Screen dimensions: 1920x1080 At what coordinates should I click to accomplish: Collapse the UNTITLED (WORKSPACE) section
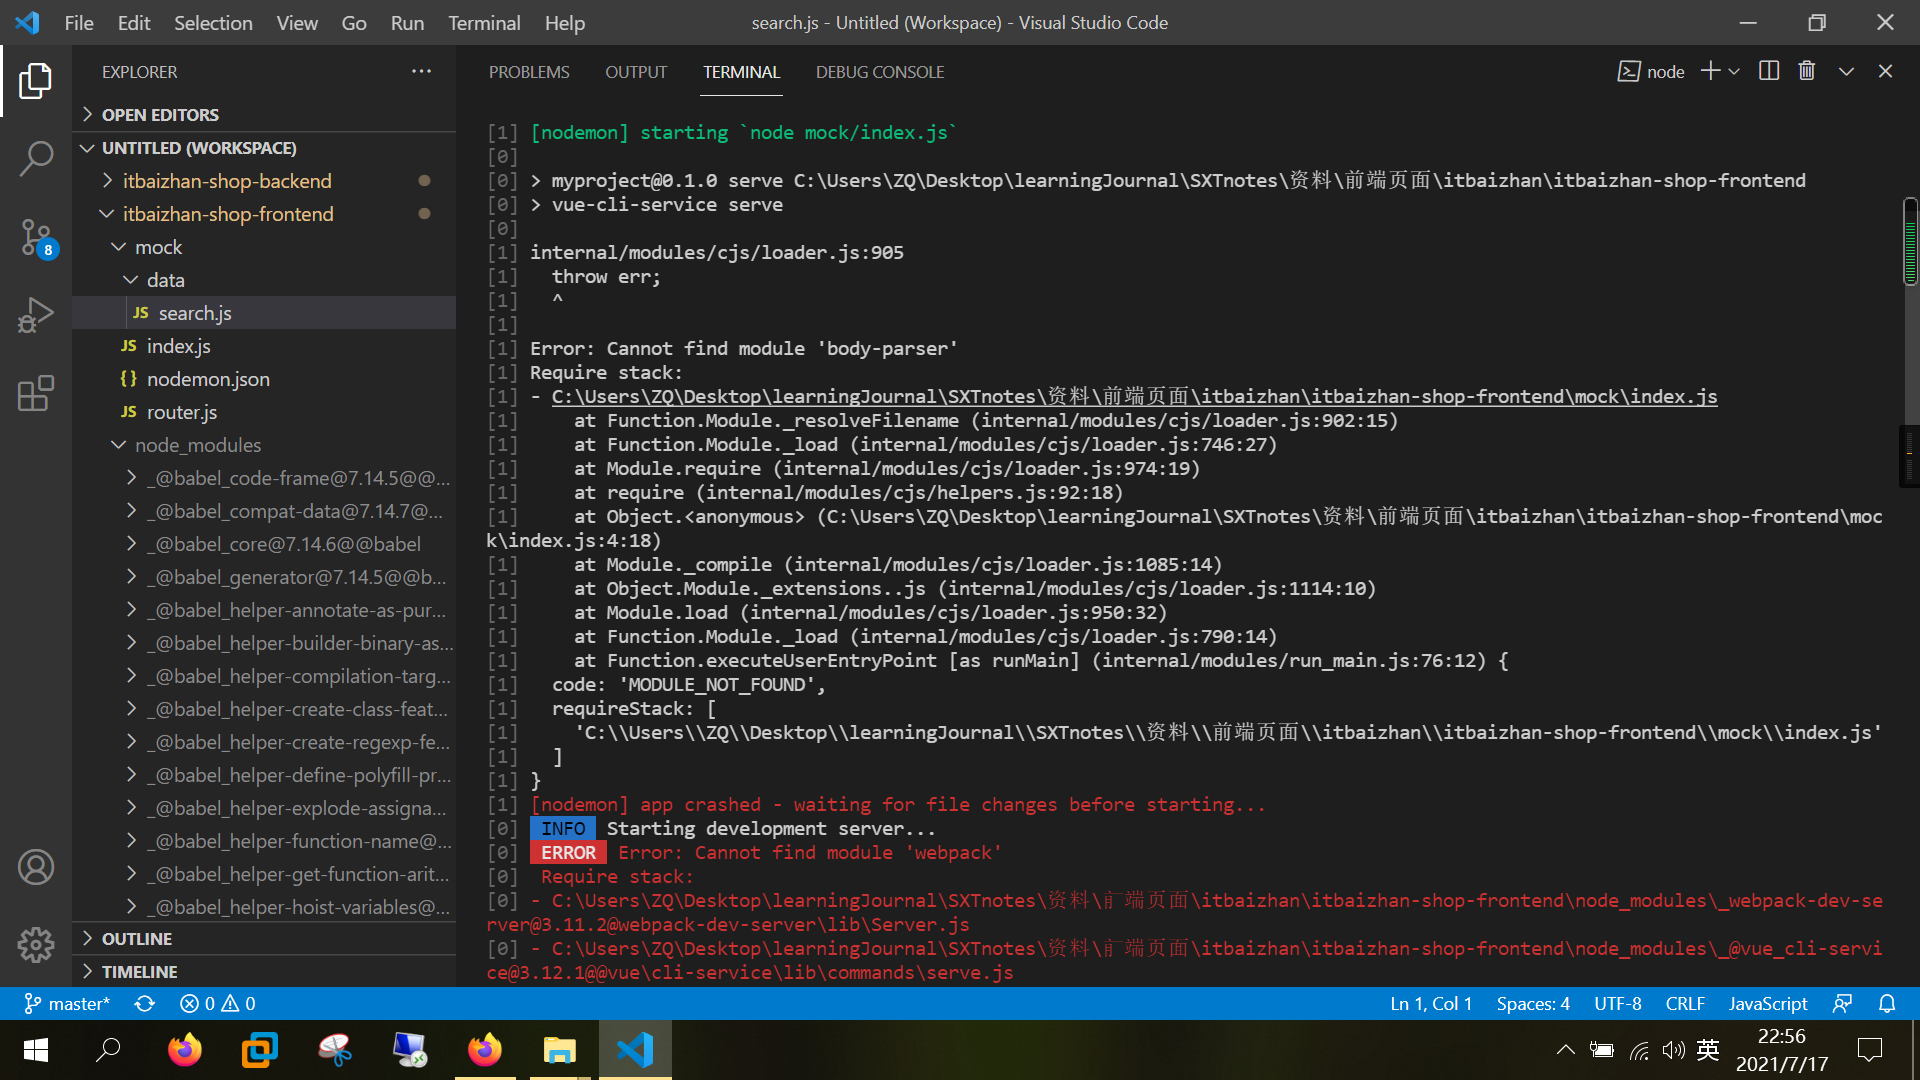(264, 148)
